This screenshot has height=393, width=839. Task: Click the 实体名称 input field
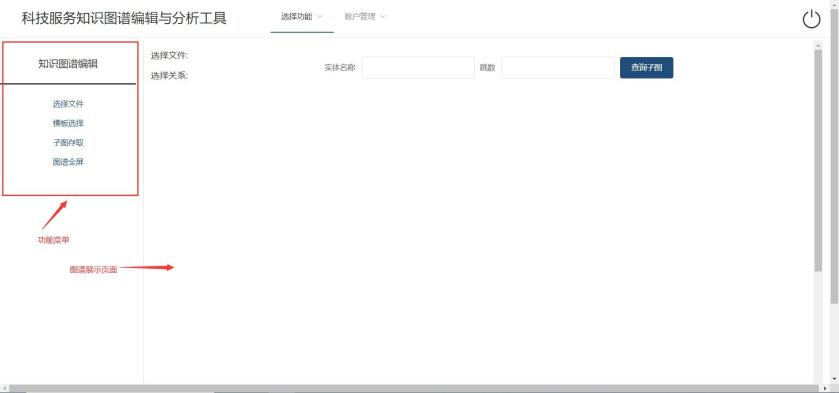pyautogui.click(x=418, y=67)
